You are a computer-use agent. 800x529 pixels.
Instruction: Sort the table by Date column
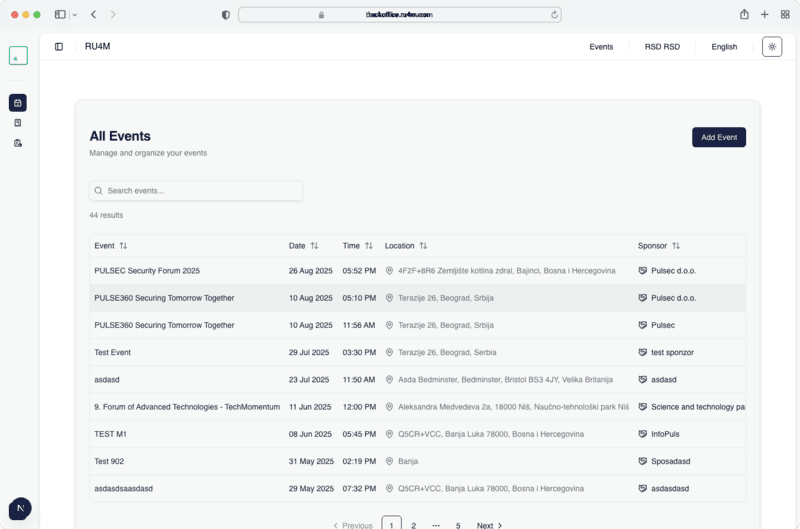click(x=303, y=246)
